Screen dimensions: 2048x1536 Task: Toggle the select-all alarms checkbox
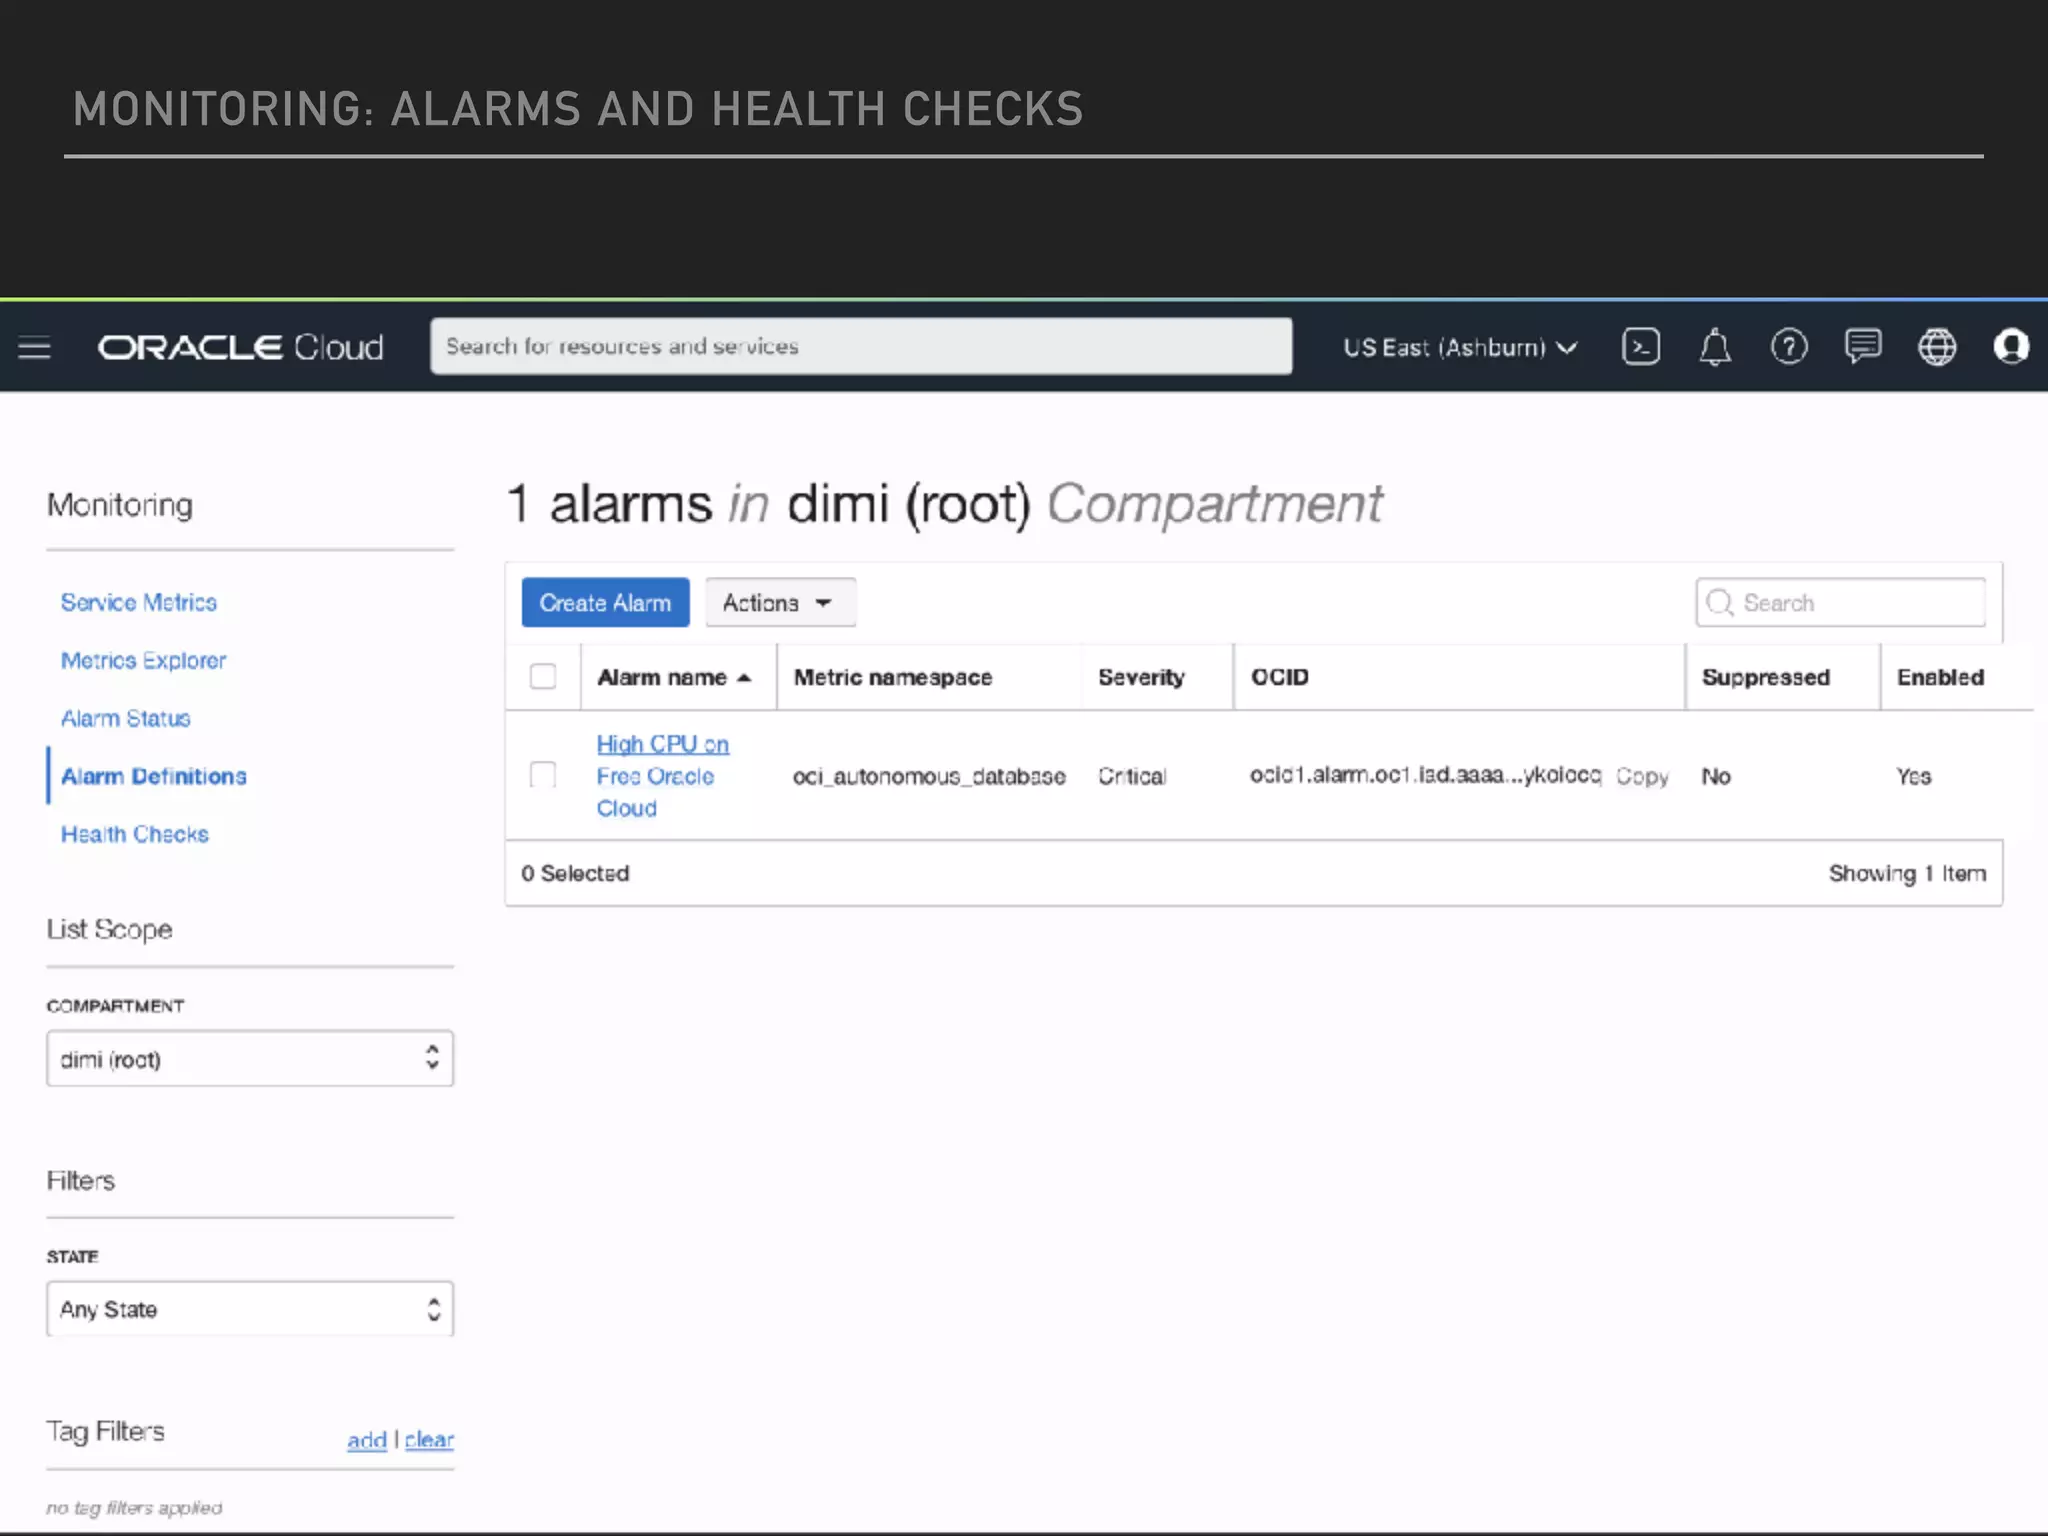(543, 677)
